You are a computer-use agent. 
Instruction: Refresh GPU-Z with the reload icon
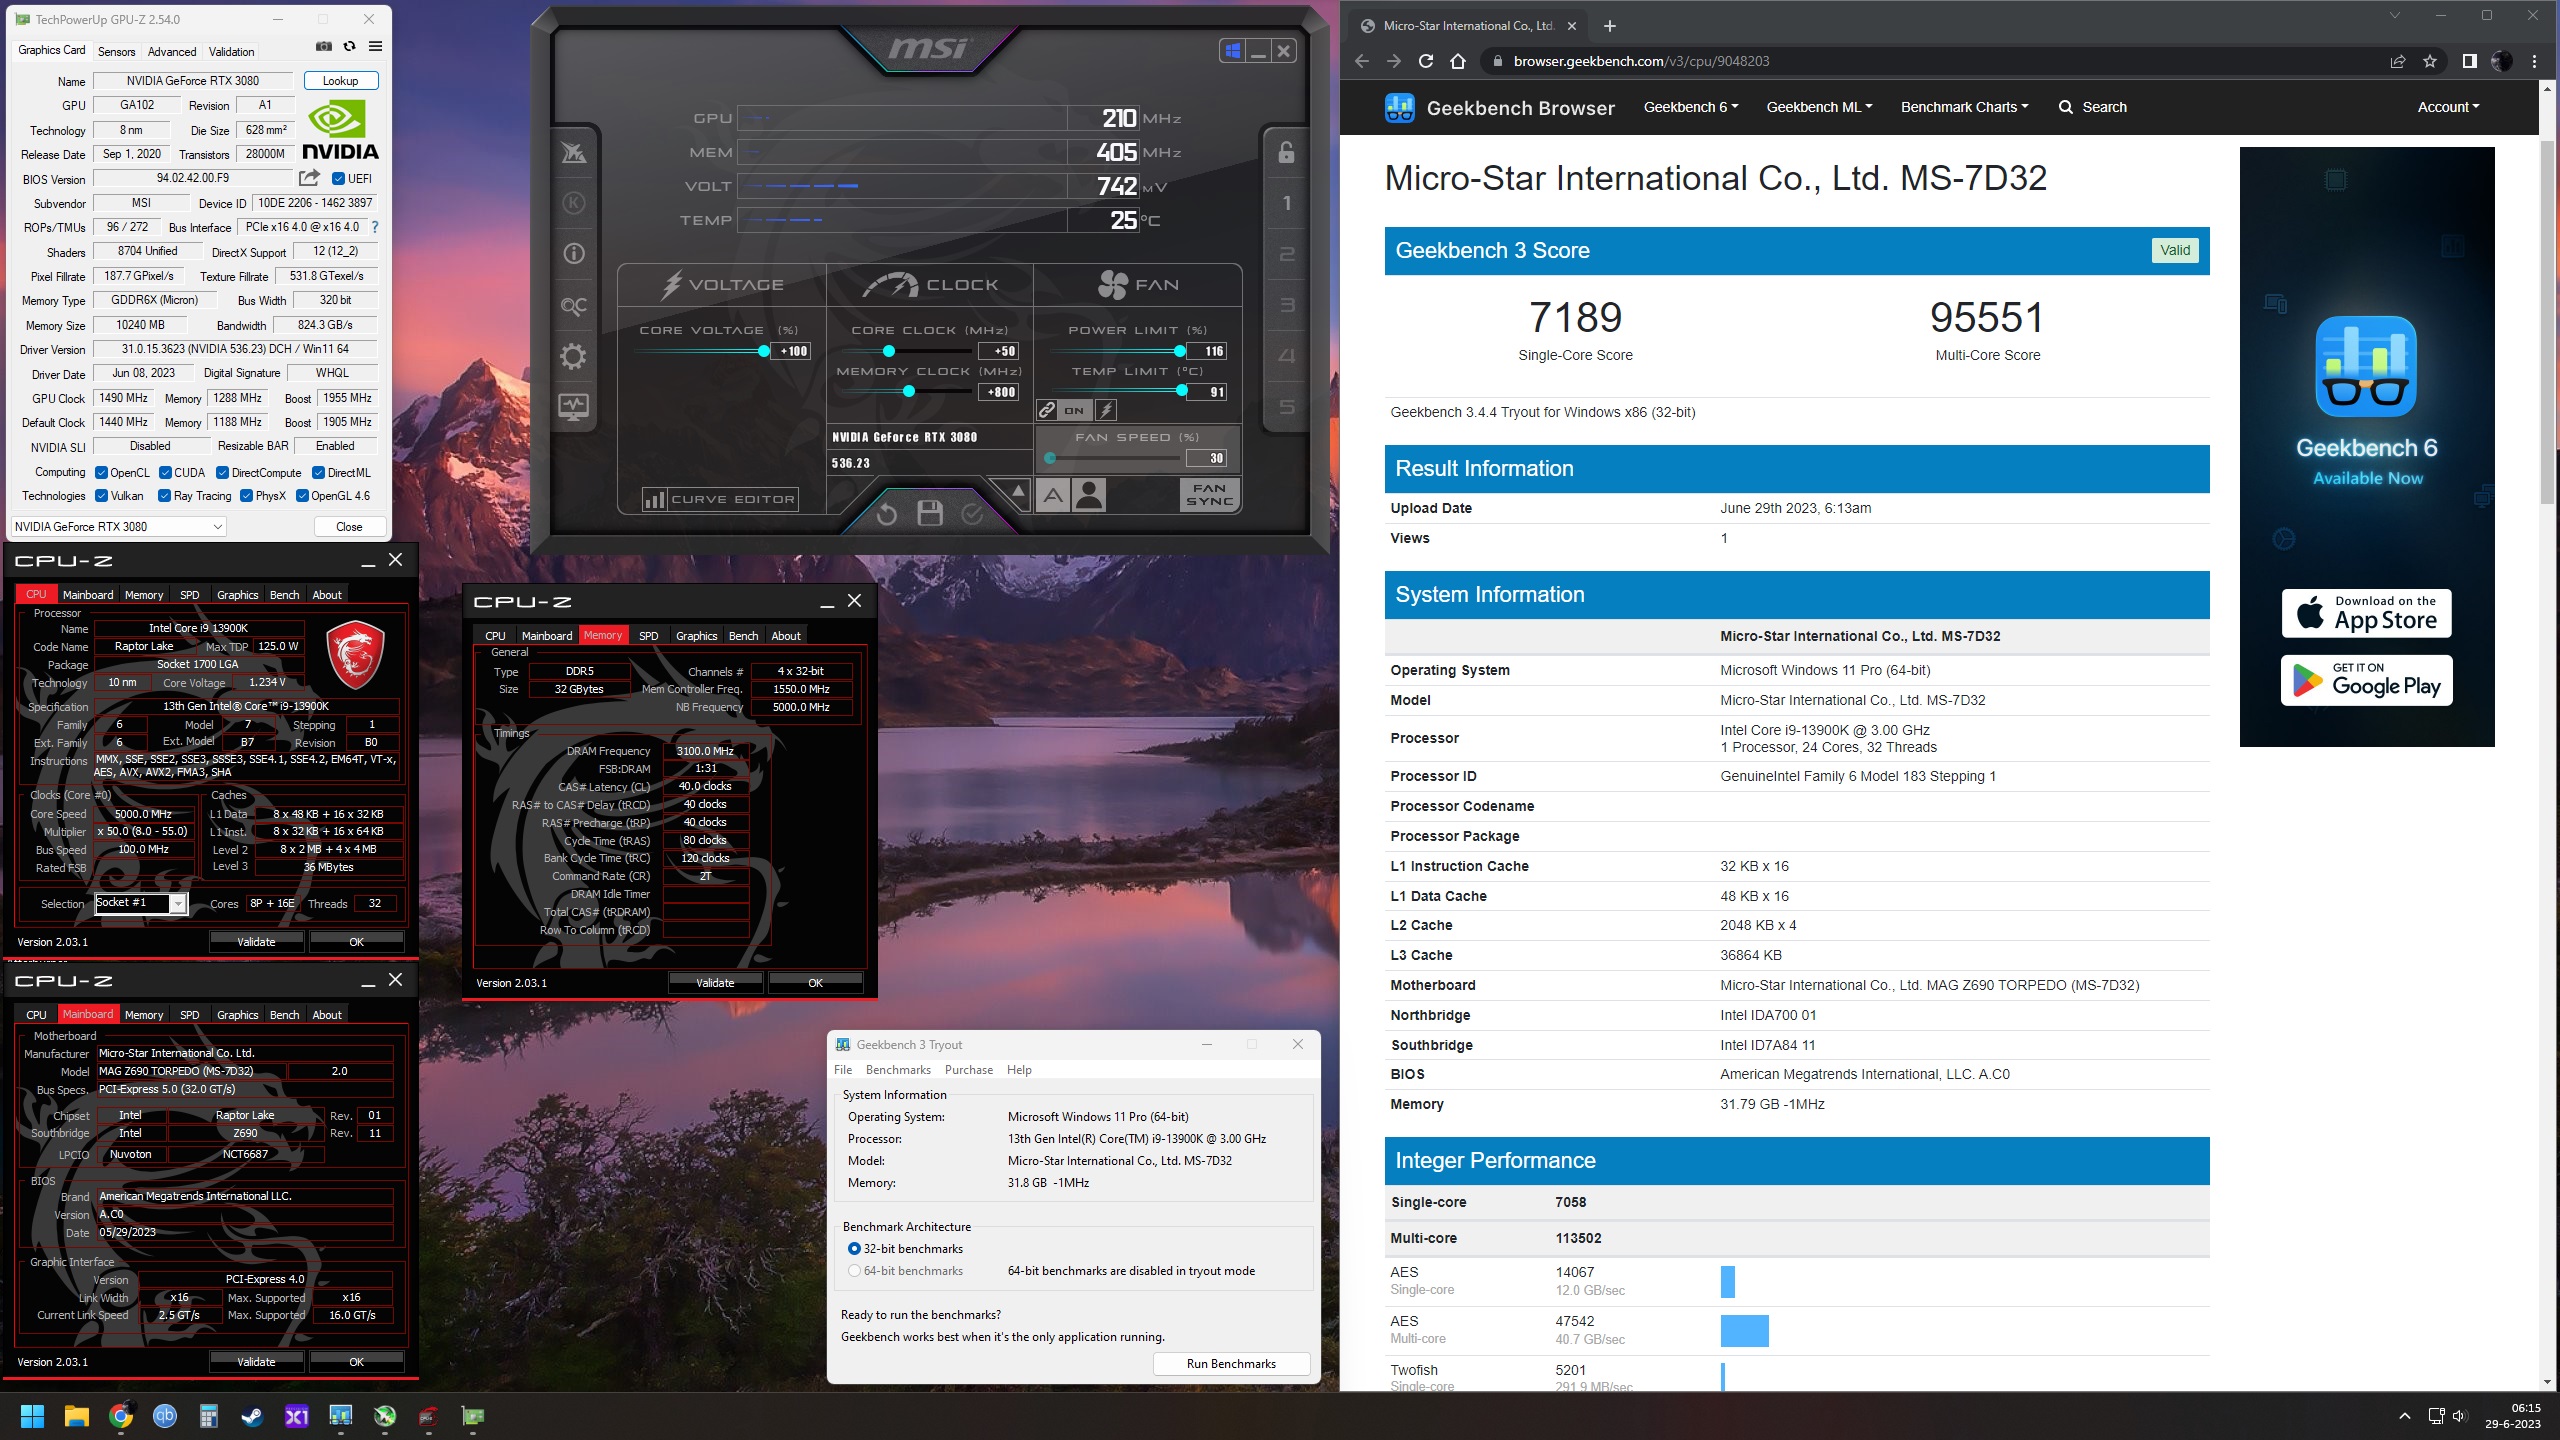coord(349,47)
